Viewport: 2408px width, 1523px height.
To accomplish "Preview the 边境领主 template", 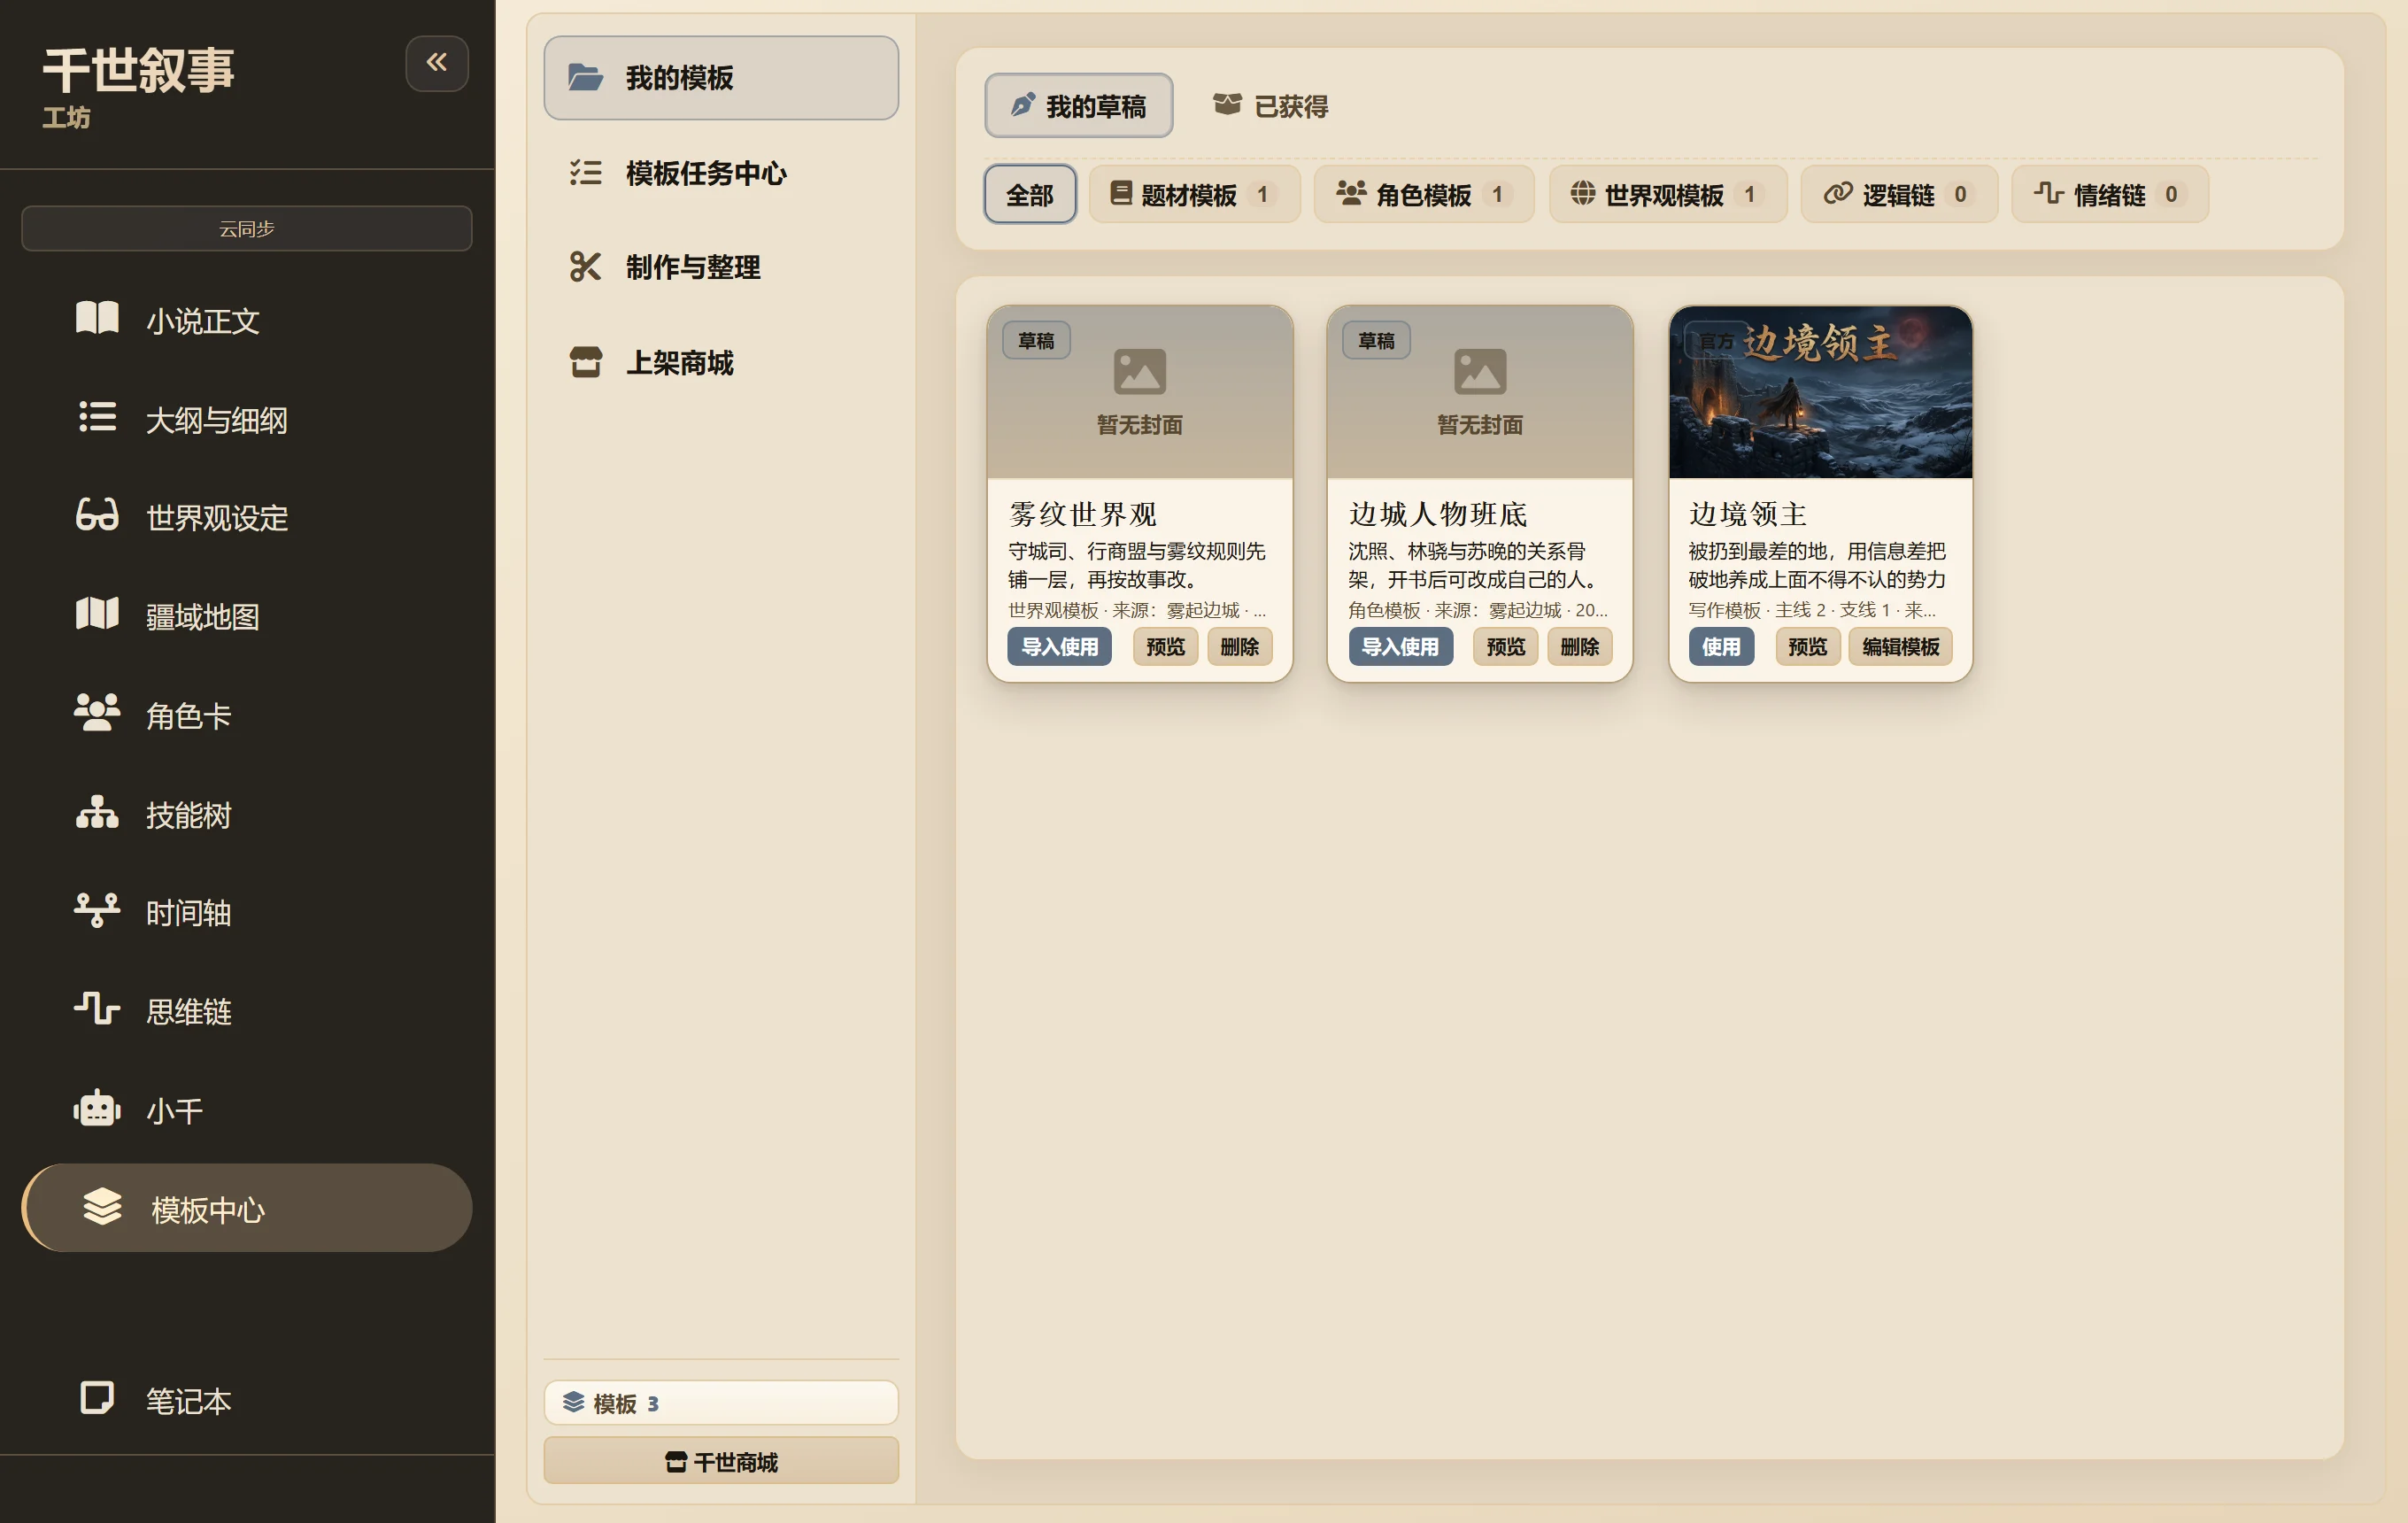I will point(1807,646).
